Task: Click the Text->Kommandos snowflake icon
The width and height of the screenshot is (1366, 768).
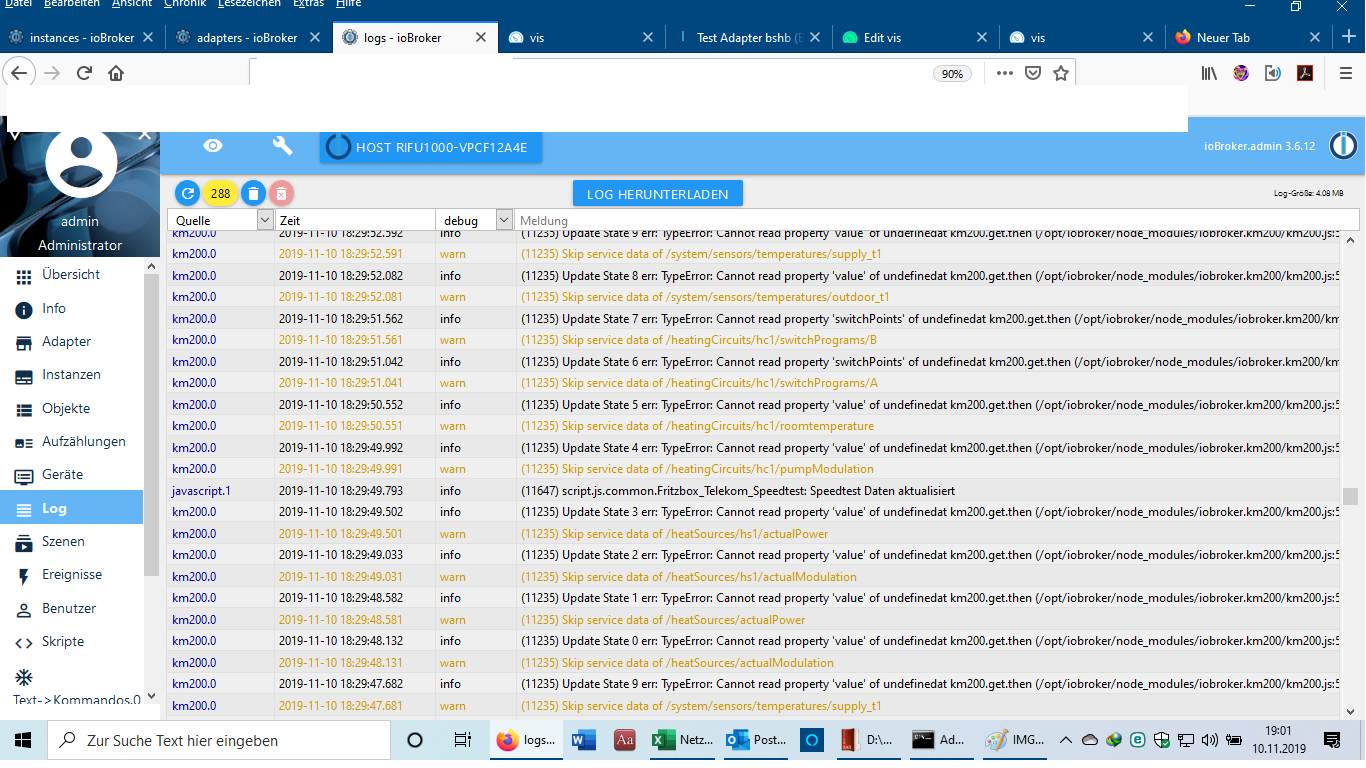Action: (x=23, y=676)
